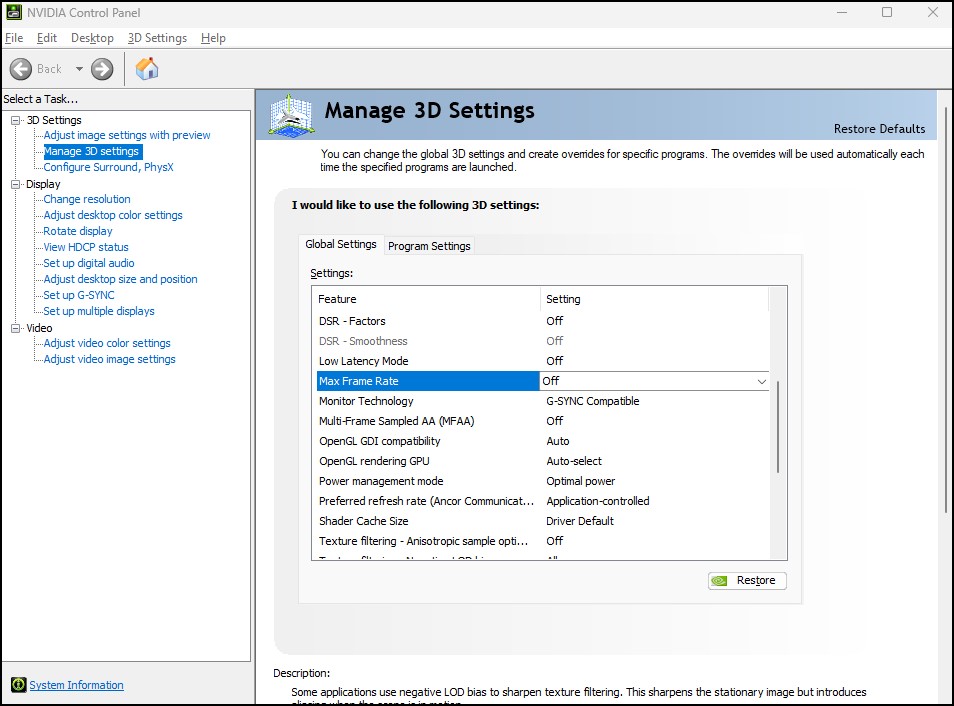Click the System Information icon
This screenshot has width=954, height=706.
tap(19, 685)
